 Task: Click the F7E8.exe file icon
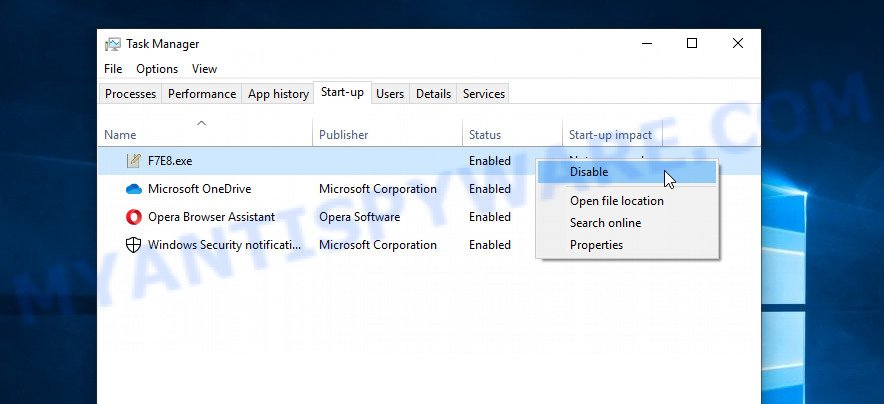pyautogui.click(x=134, y=161)
